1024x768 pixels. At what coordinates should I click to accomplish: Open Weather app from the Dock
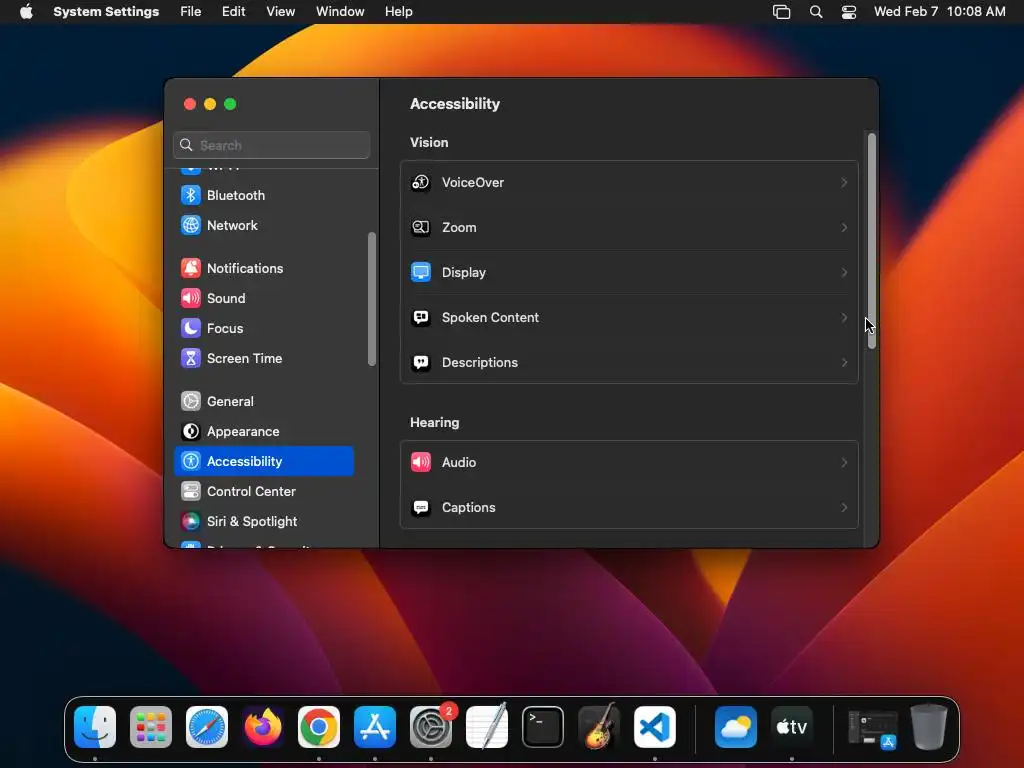[x=736, y=727]
